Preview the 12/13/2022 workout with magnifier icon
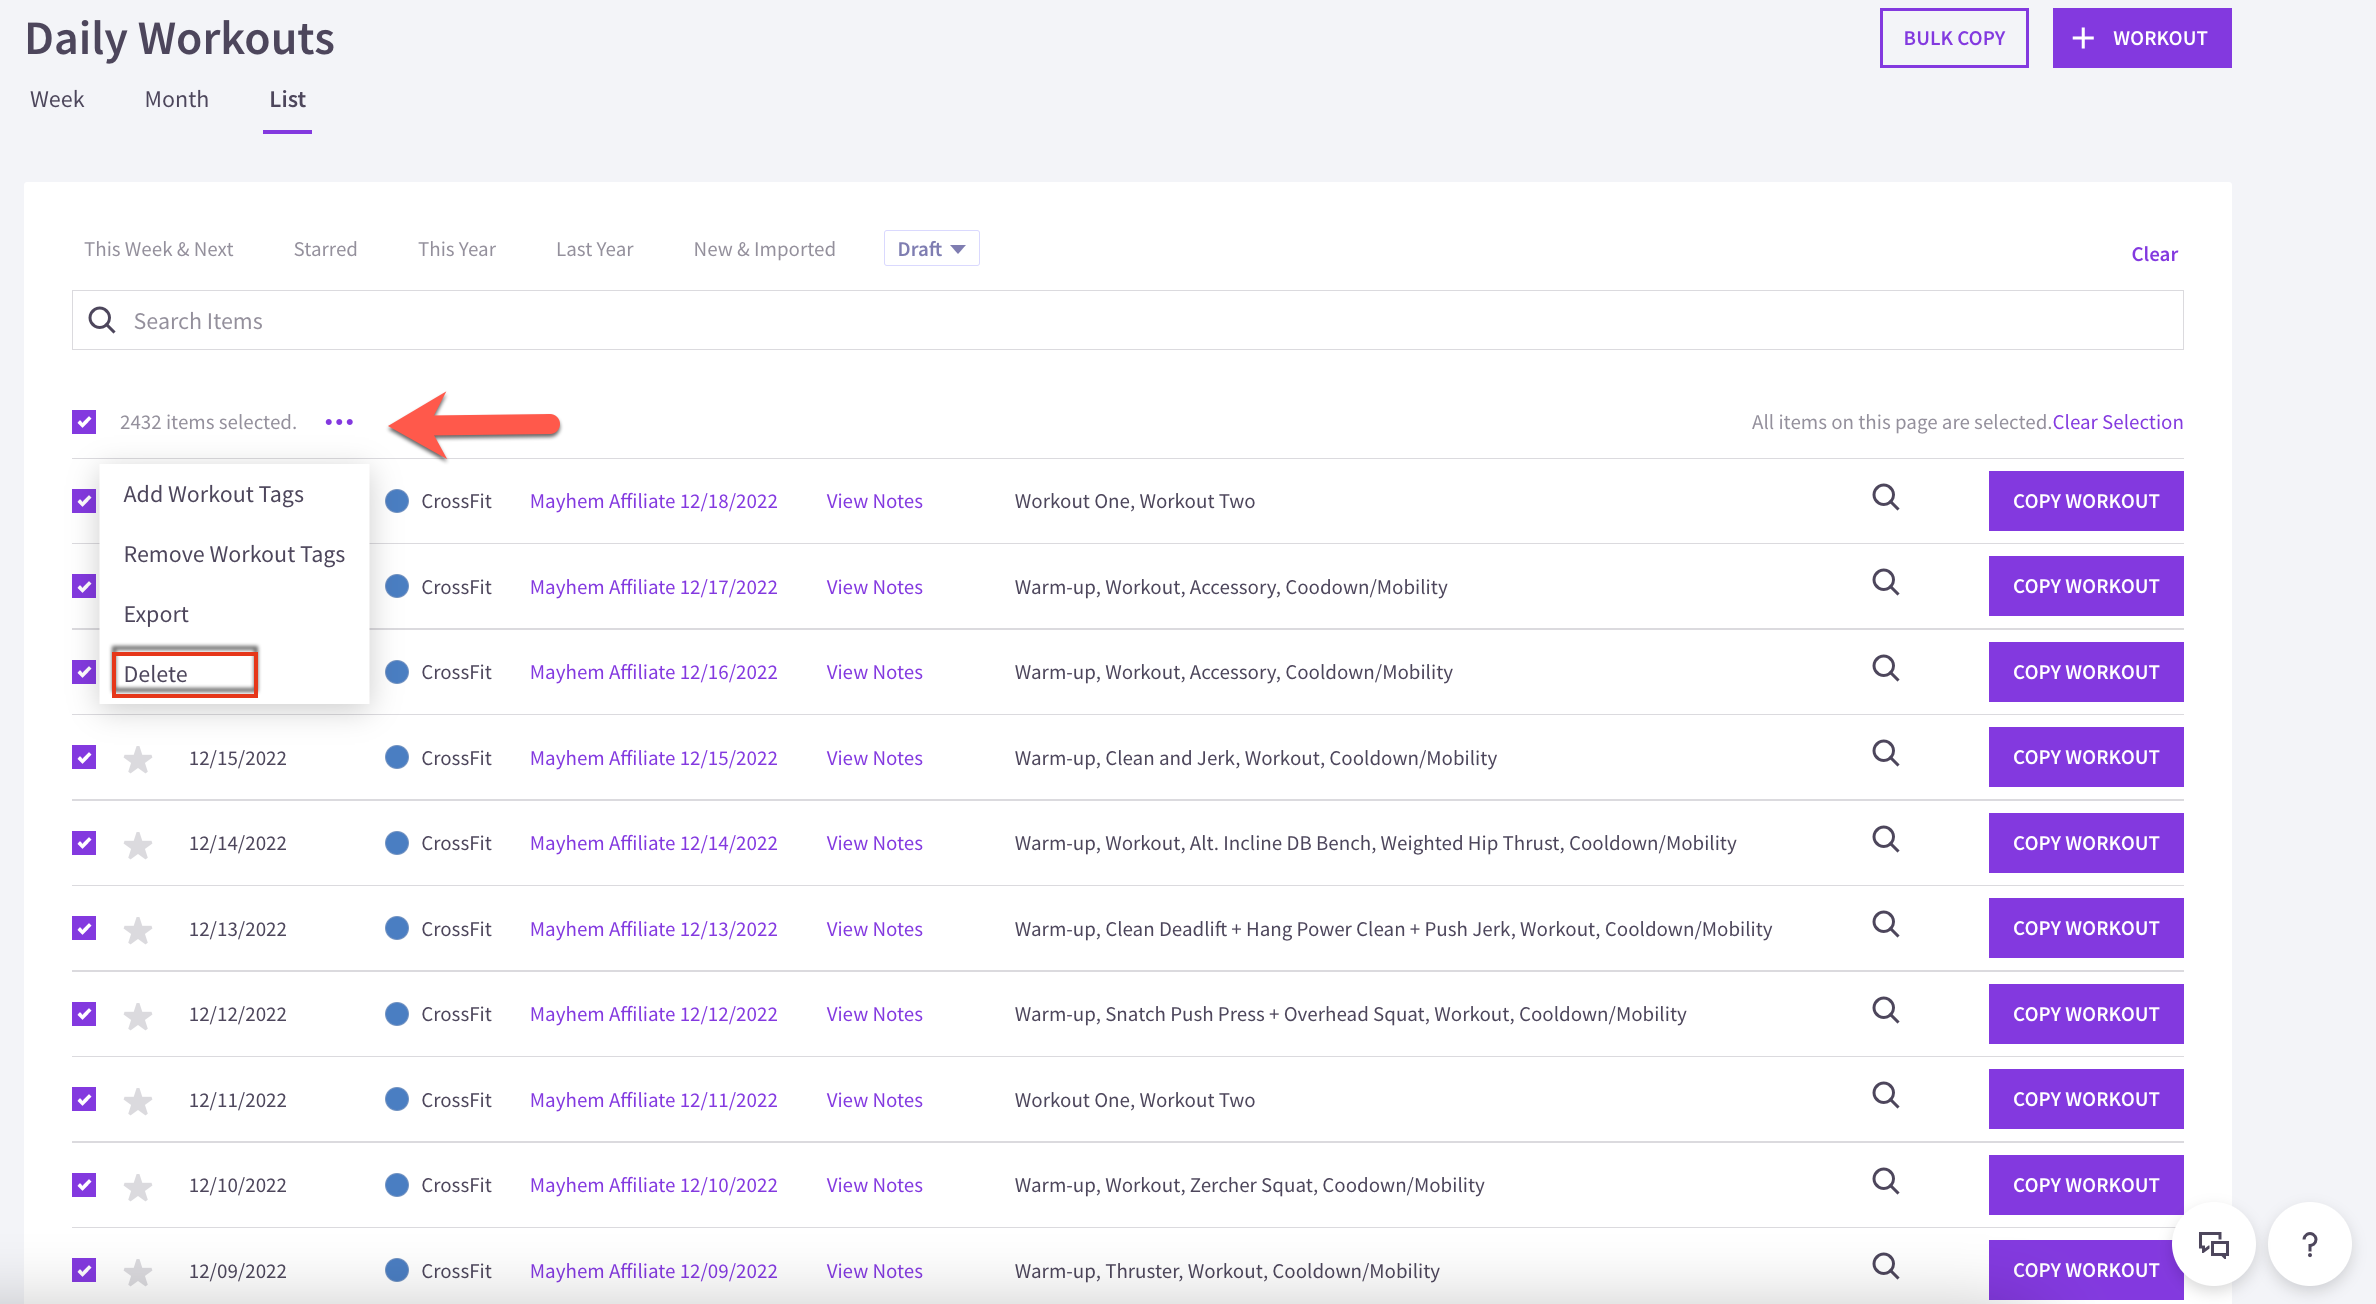This screenshot has width=2376, height=1304. (1885, 924)
